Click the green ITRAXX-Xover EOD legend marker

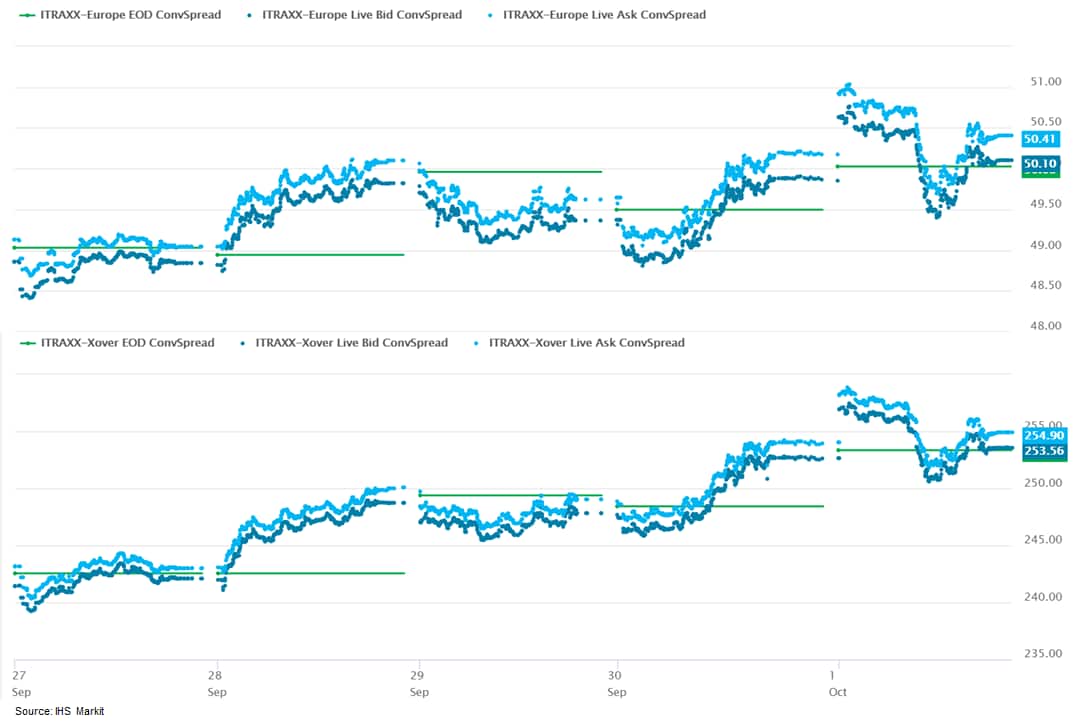pyautogui.click(x=26, y=343)
